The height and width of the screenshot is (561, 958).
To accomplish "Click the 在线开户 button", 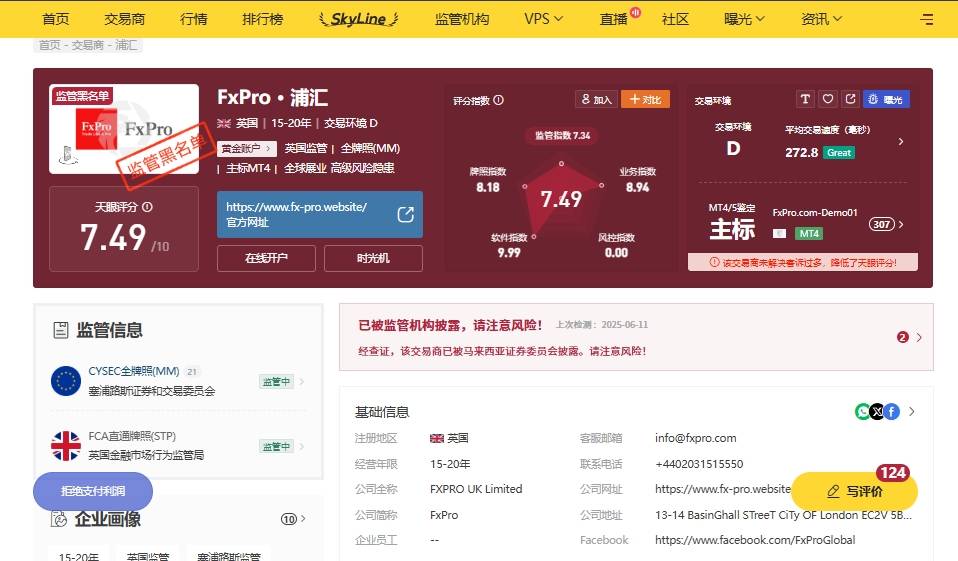I will pyautogui.click(x=266, y=258).
